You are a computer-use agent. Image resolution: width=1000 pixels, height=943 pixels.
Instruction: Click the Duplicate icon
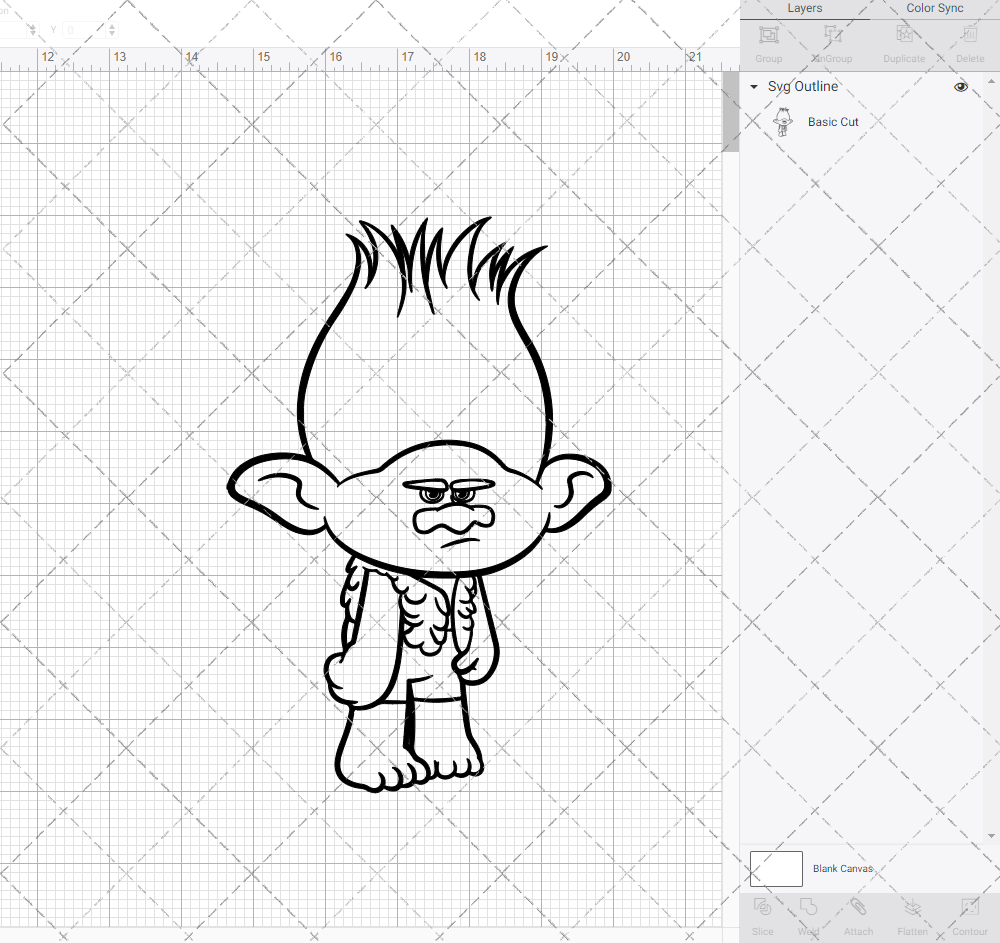click(904, 34)
